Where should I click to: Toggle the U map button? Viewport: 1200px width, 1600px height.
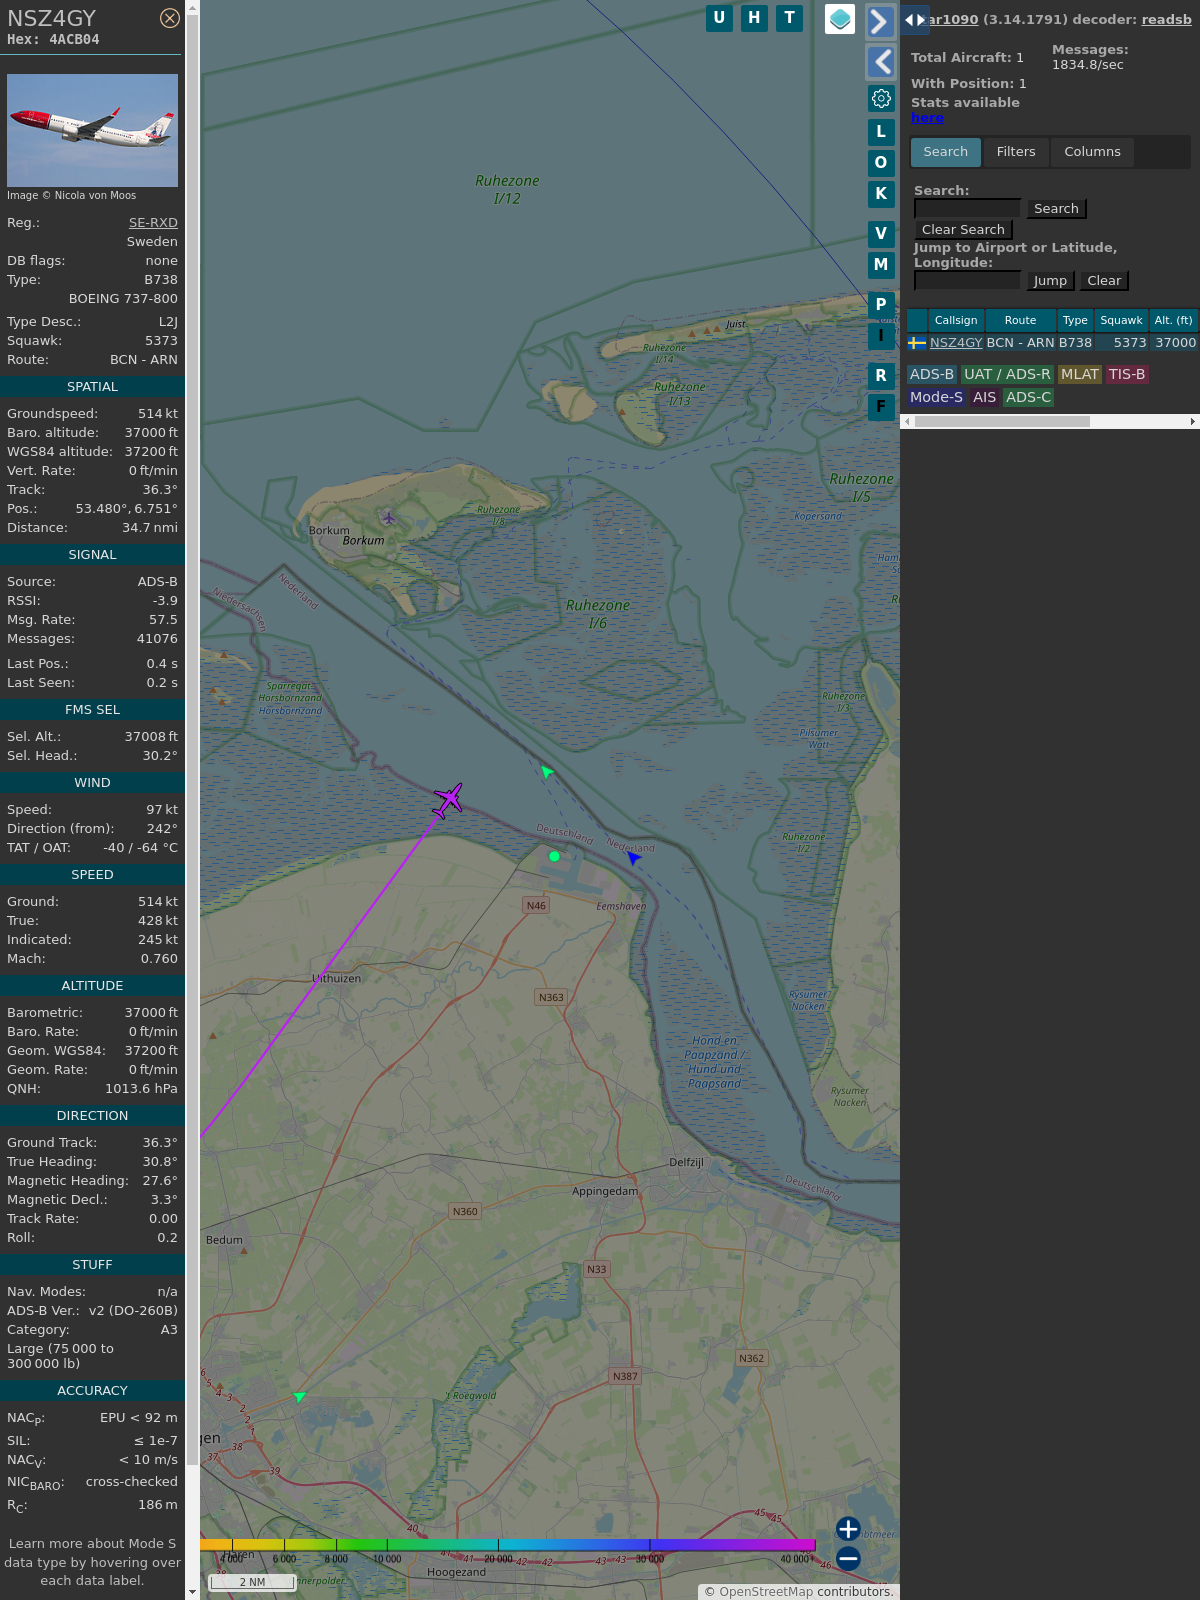tap(719, 18)
